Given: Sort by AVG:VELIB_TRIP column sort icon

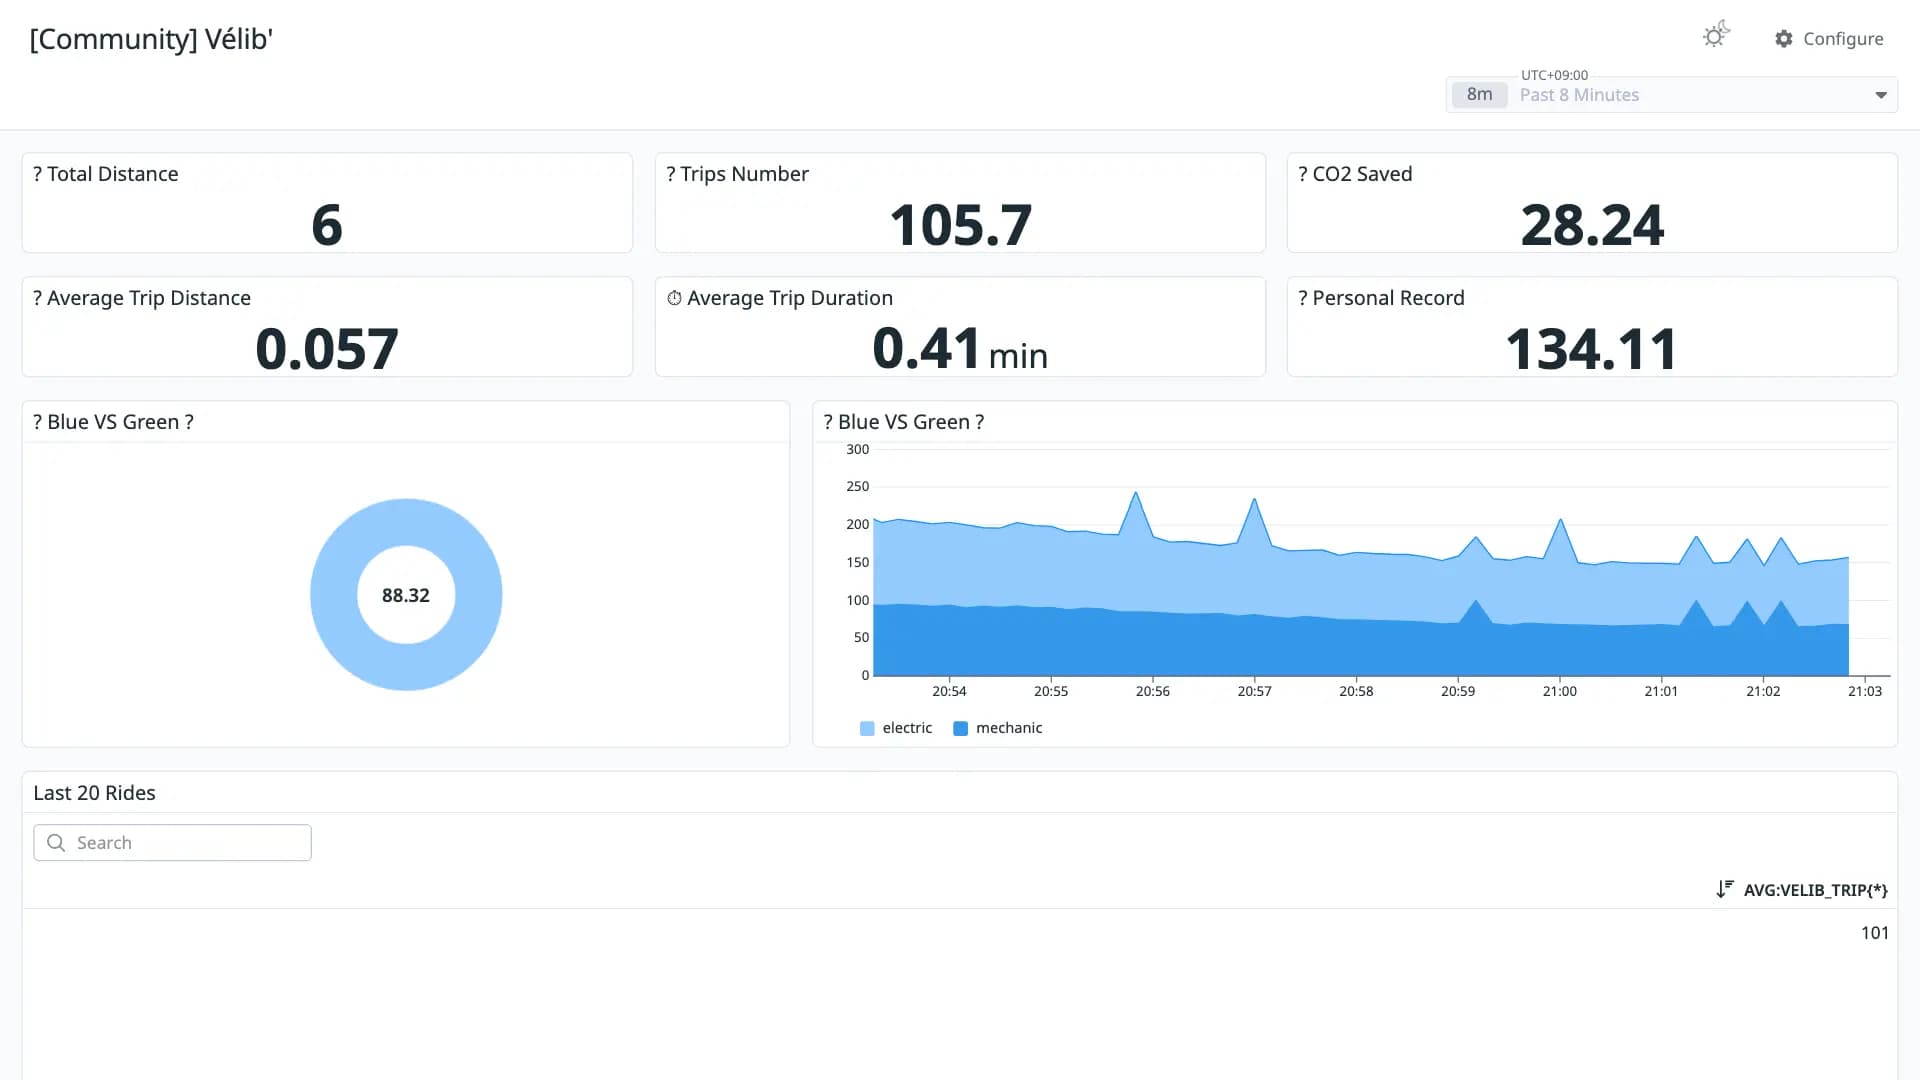Looking at the screenshot, I should 1725,889.
